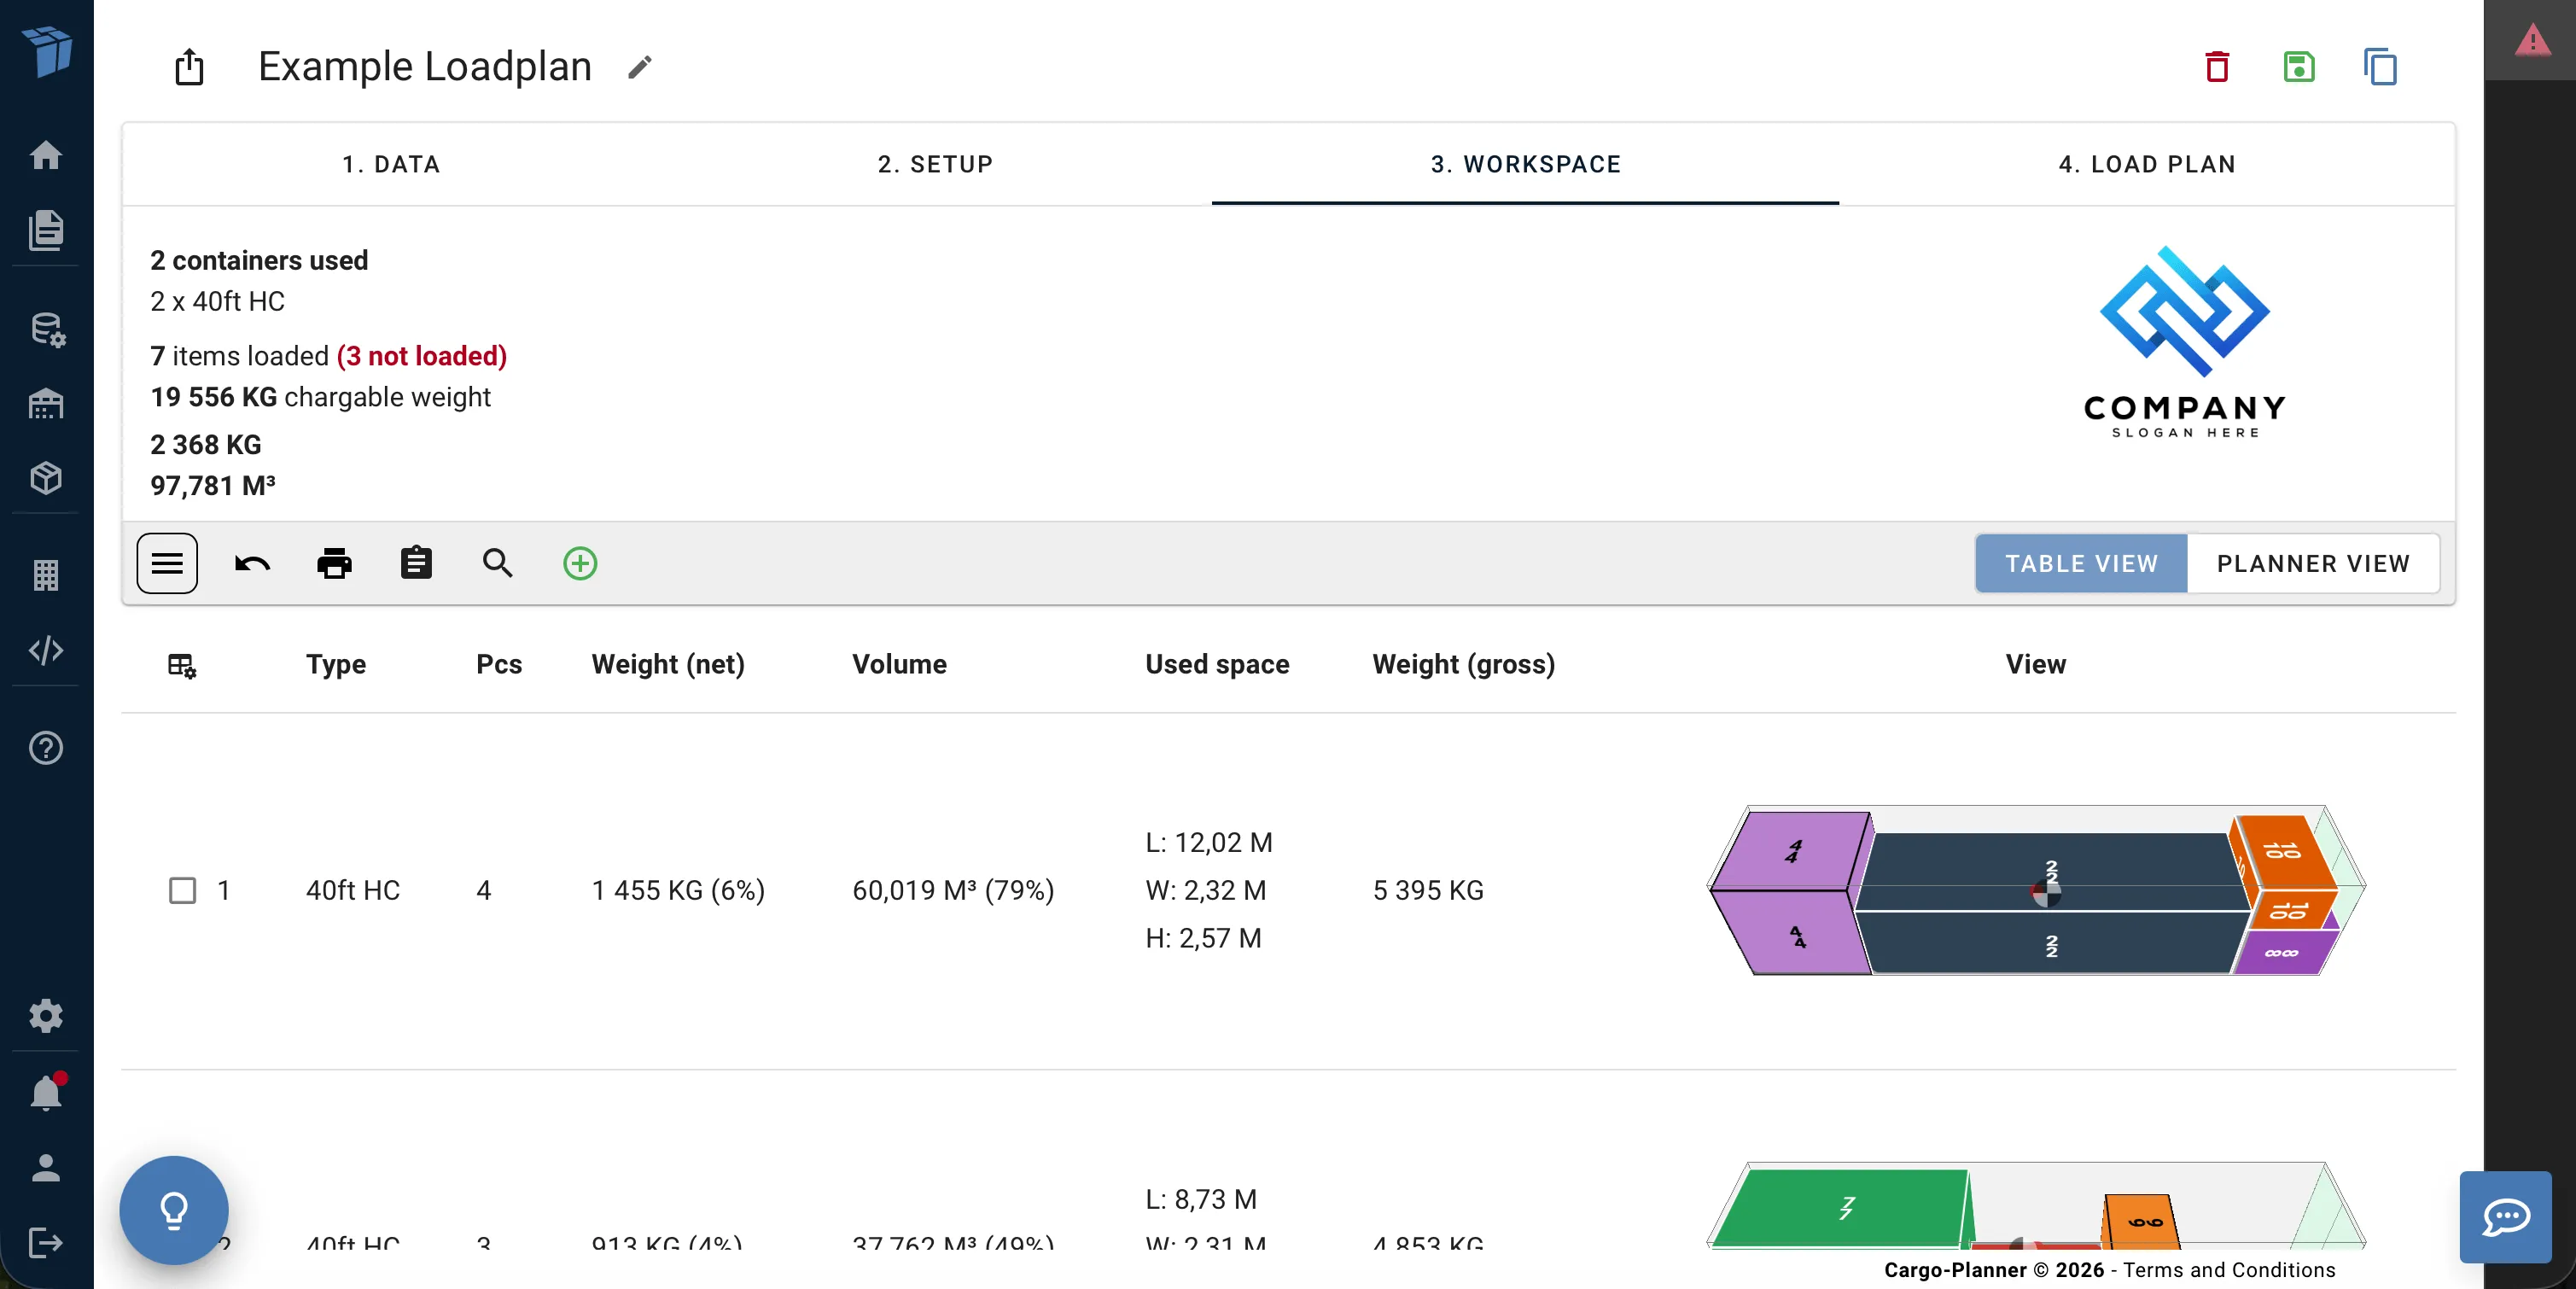The width and height of the screenshot is (2576, 1289).
Task: Open the hamburger menu in toolbar
Action: (x=167, y=563)
